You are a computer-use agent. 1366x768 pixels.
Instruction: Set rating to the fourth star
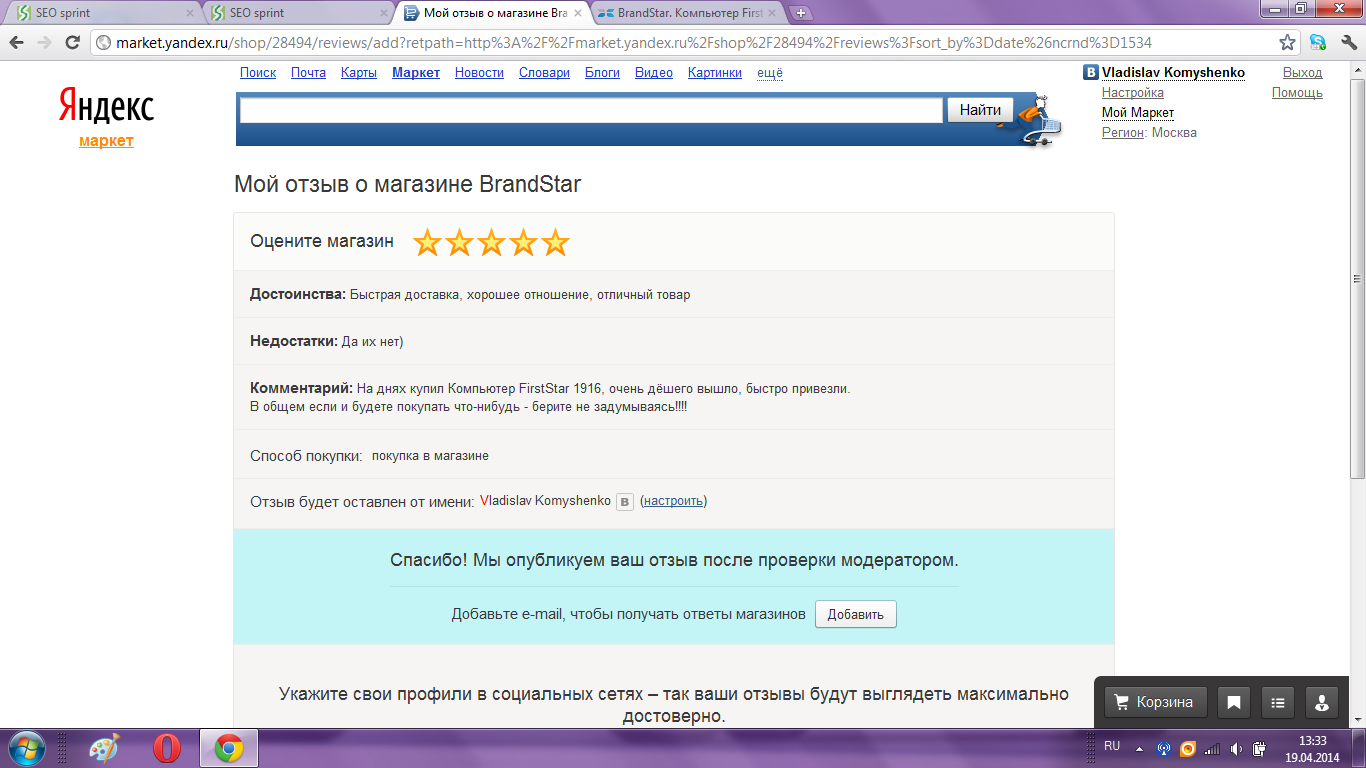(x=523, y=242)
